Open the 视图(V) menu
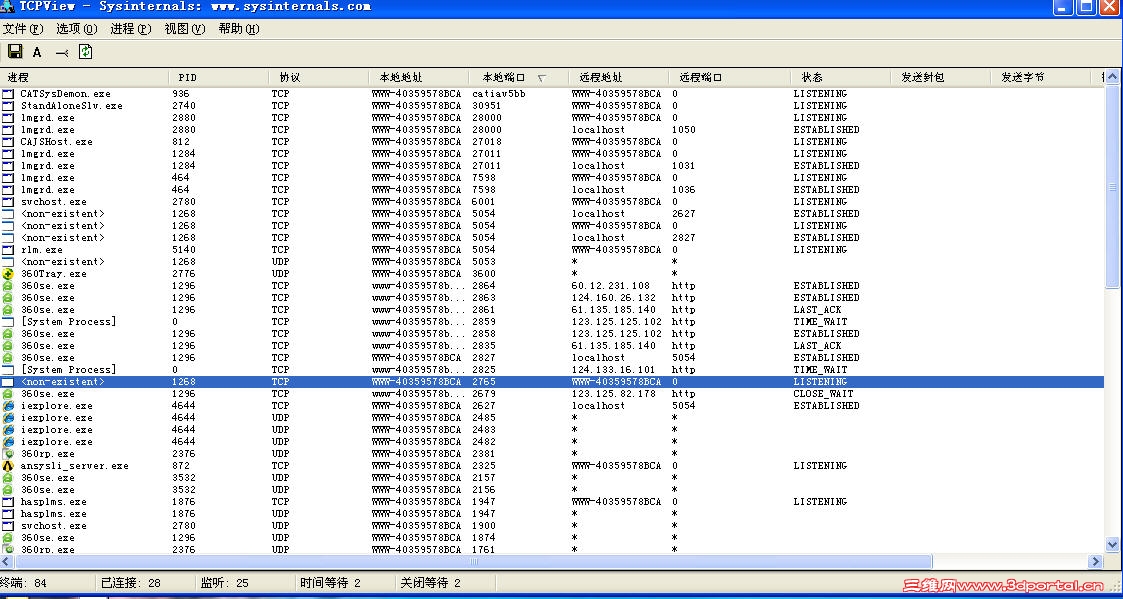Image resolution: width=1123 pixels, height=599 pixels. (x=185, y=29)
